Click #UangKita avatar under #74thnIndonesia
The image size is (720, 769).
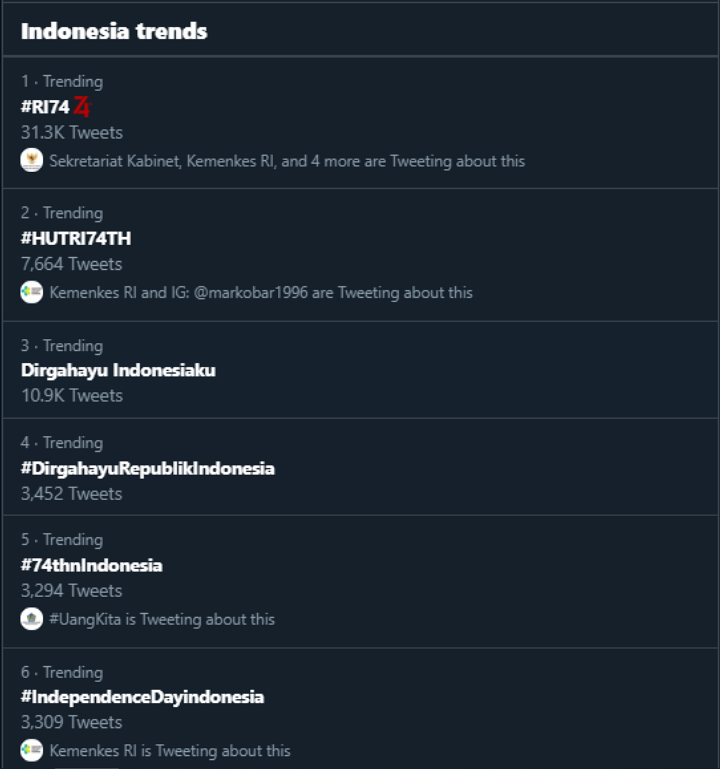point(32,619)
